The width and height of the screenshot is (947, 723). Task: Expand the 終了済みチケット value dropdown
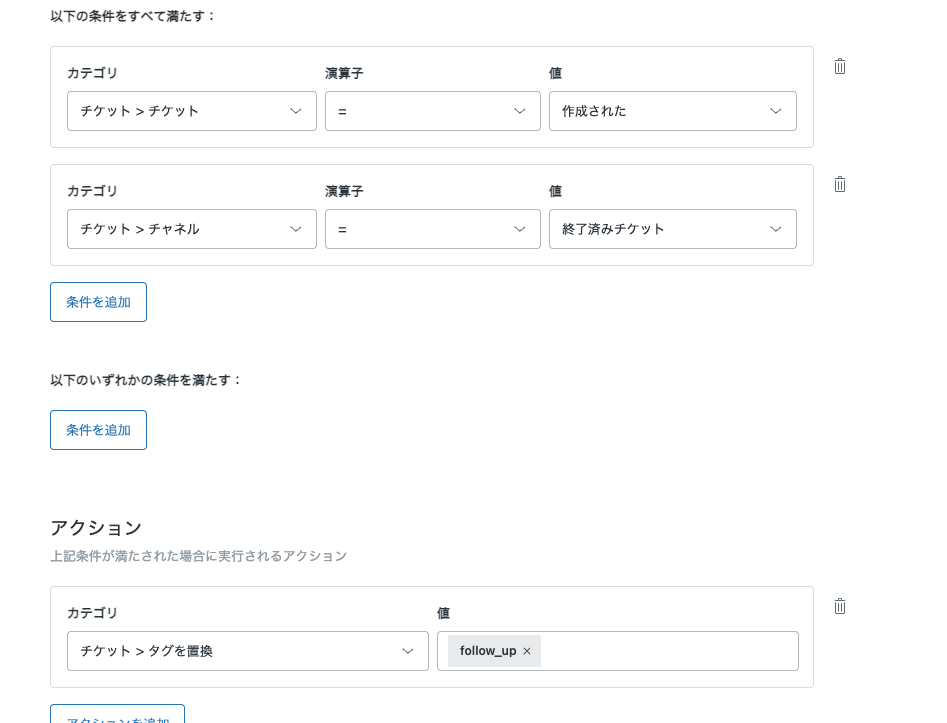(x=672, y=229)
